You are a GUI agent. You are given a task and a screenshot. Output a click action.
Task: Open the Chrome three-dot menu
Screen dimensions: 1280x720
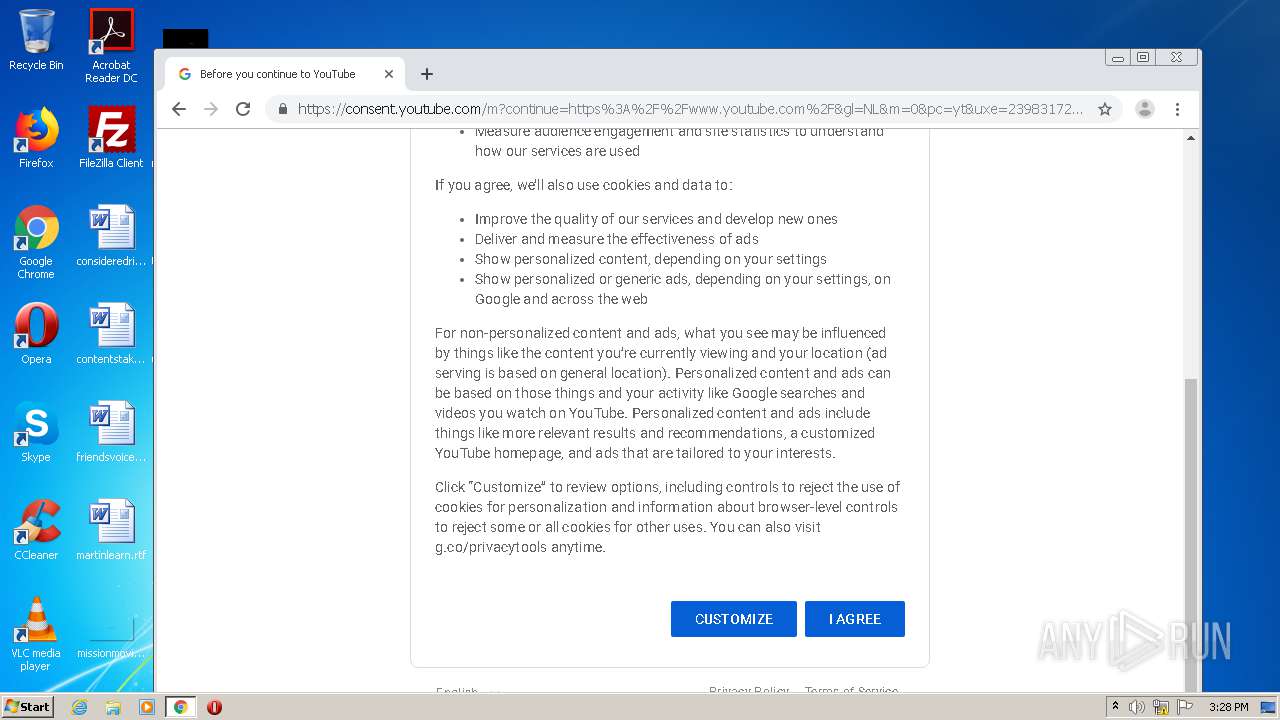1177,109
